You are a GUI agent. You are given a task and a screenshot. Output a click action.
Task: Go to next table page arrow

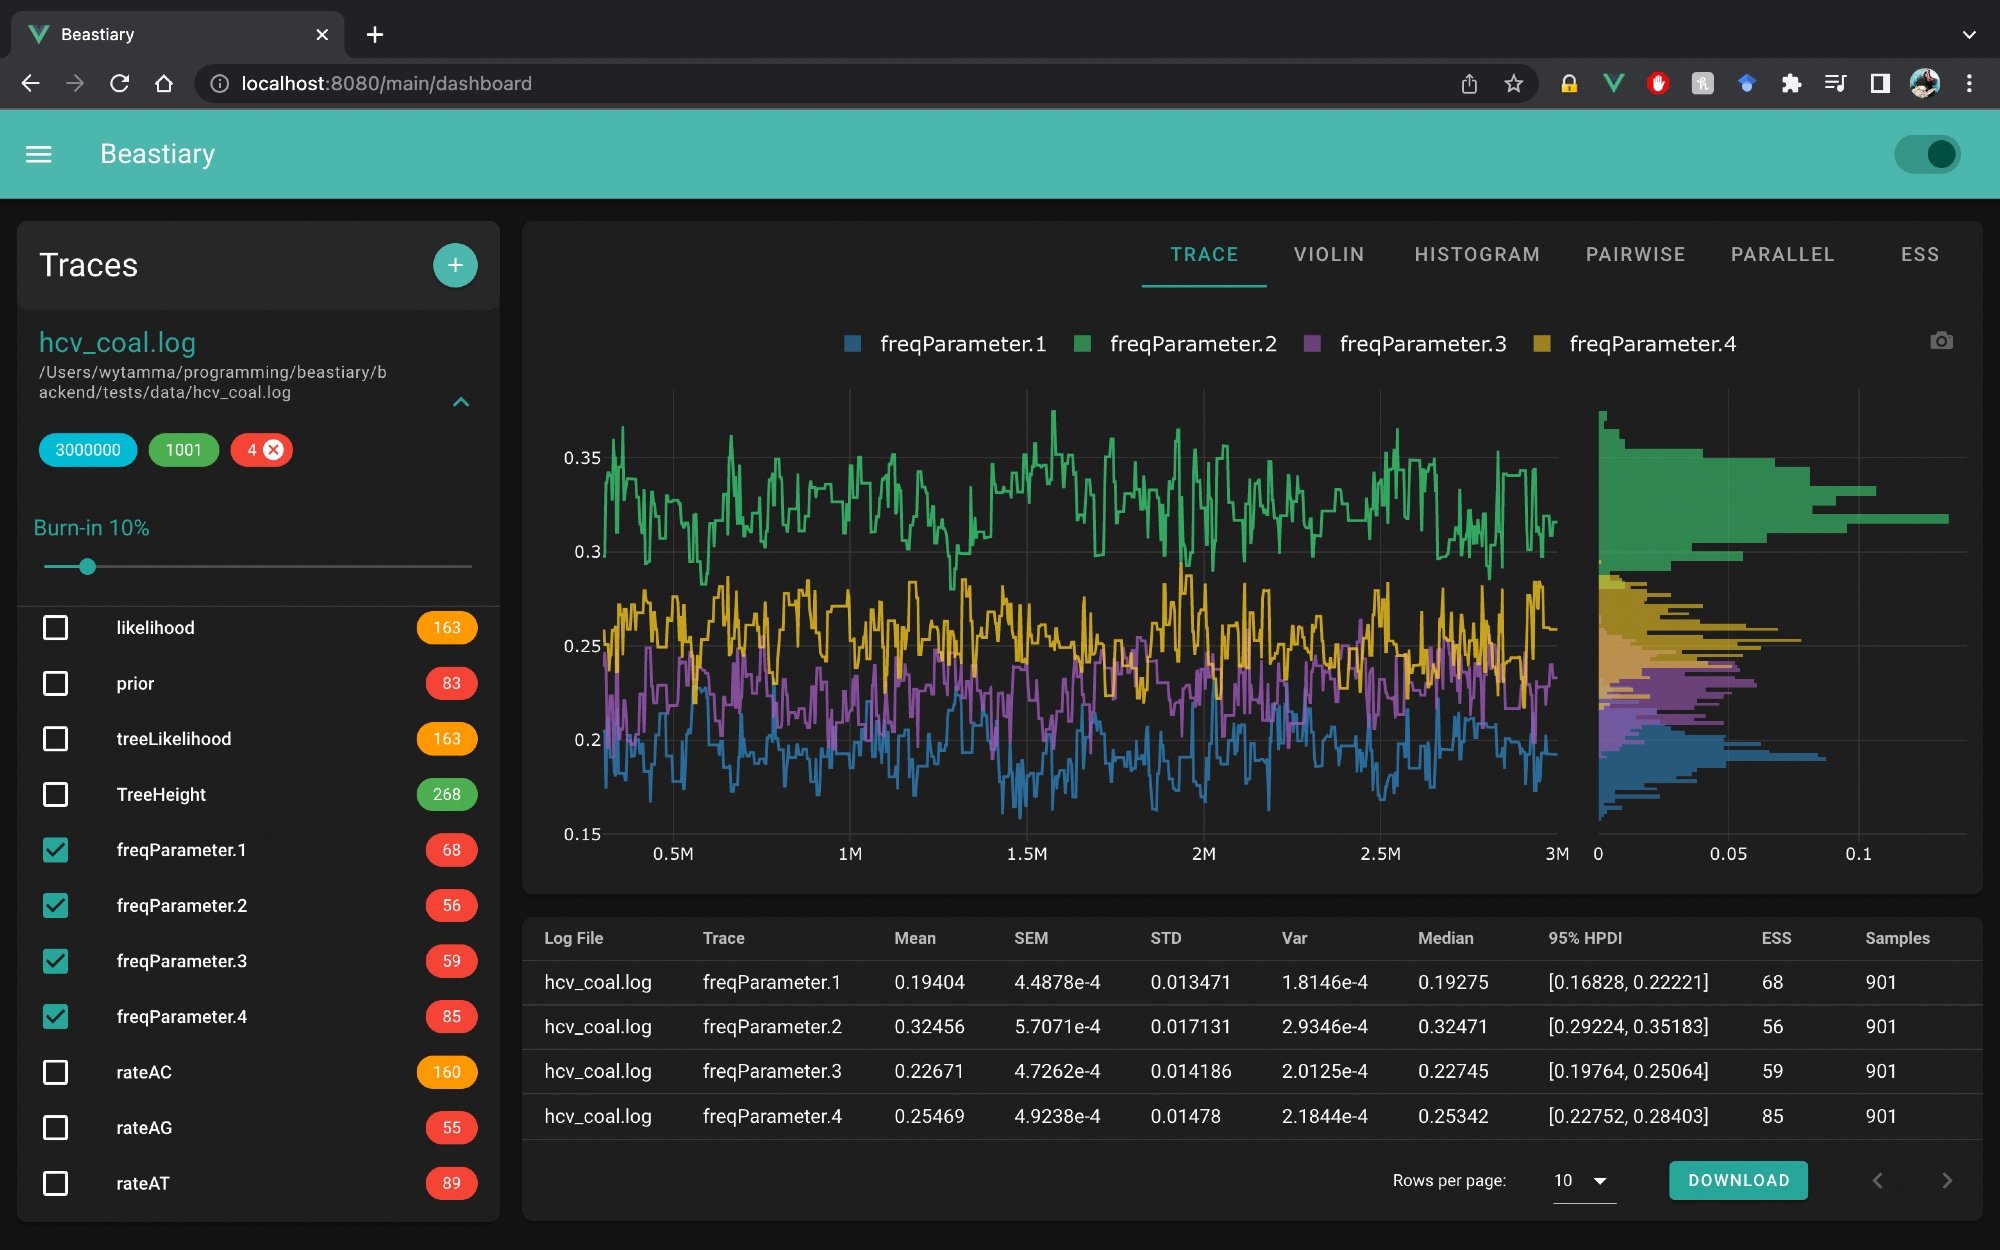[x=1946, y=1180]
